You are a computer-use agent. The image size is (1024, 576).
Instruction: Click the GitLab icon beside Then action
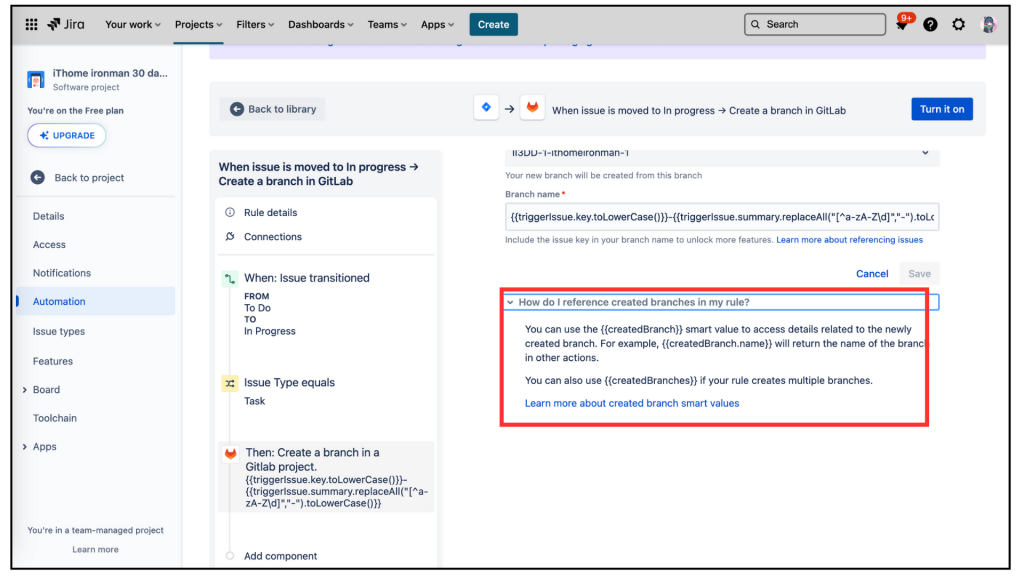click(231, 454)
